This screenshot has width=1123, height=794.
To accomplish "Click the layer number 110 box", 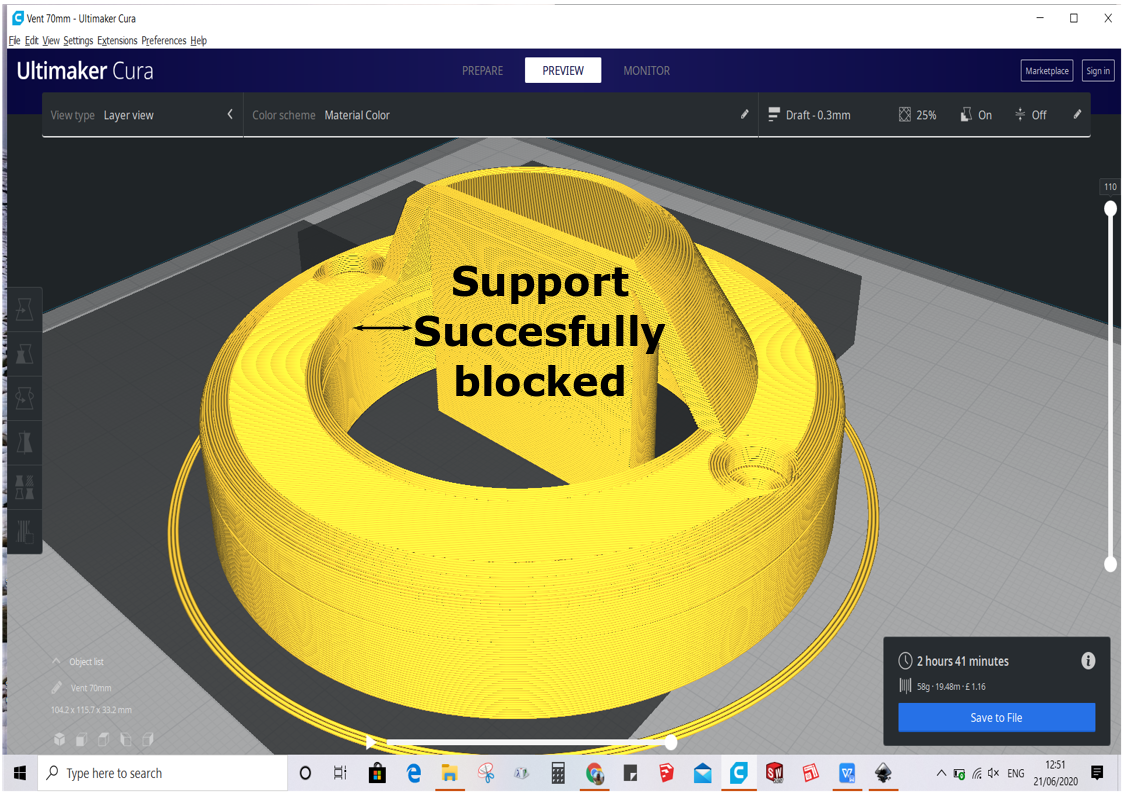I will coord(1110,186).
